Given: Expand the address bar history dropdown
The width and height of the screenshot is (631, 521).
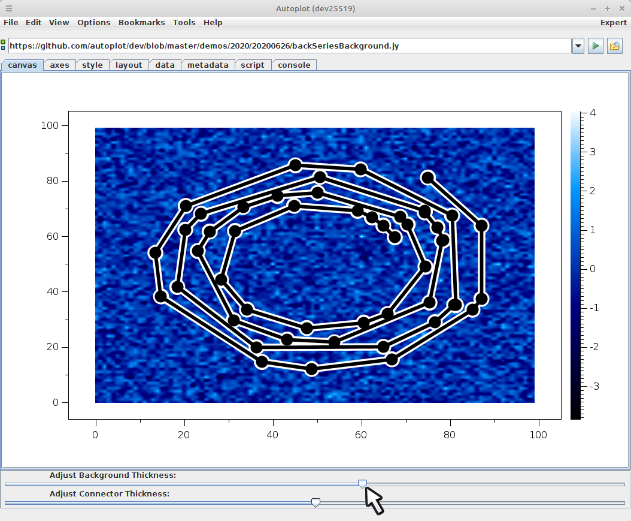Looking at the screenshot, I should pos(578,46).
